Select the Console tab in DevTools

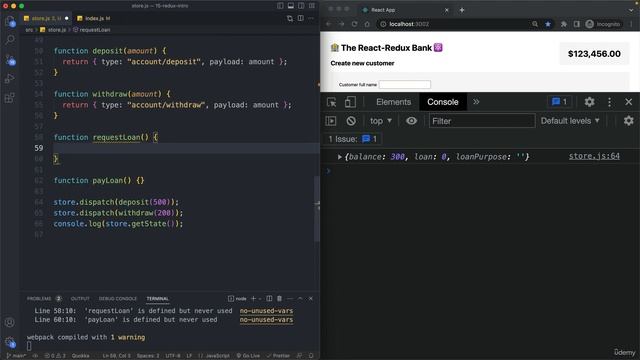pyautogui.click(x=443, y=102)
